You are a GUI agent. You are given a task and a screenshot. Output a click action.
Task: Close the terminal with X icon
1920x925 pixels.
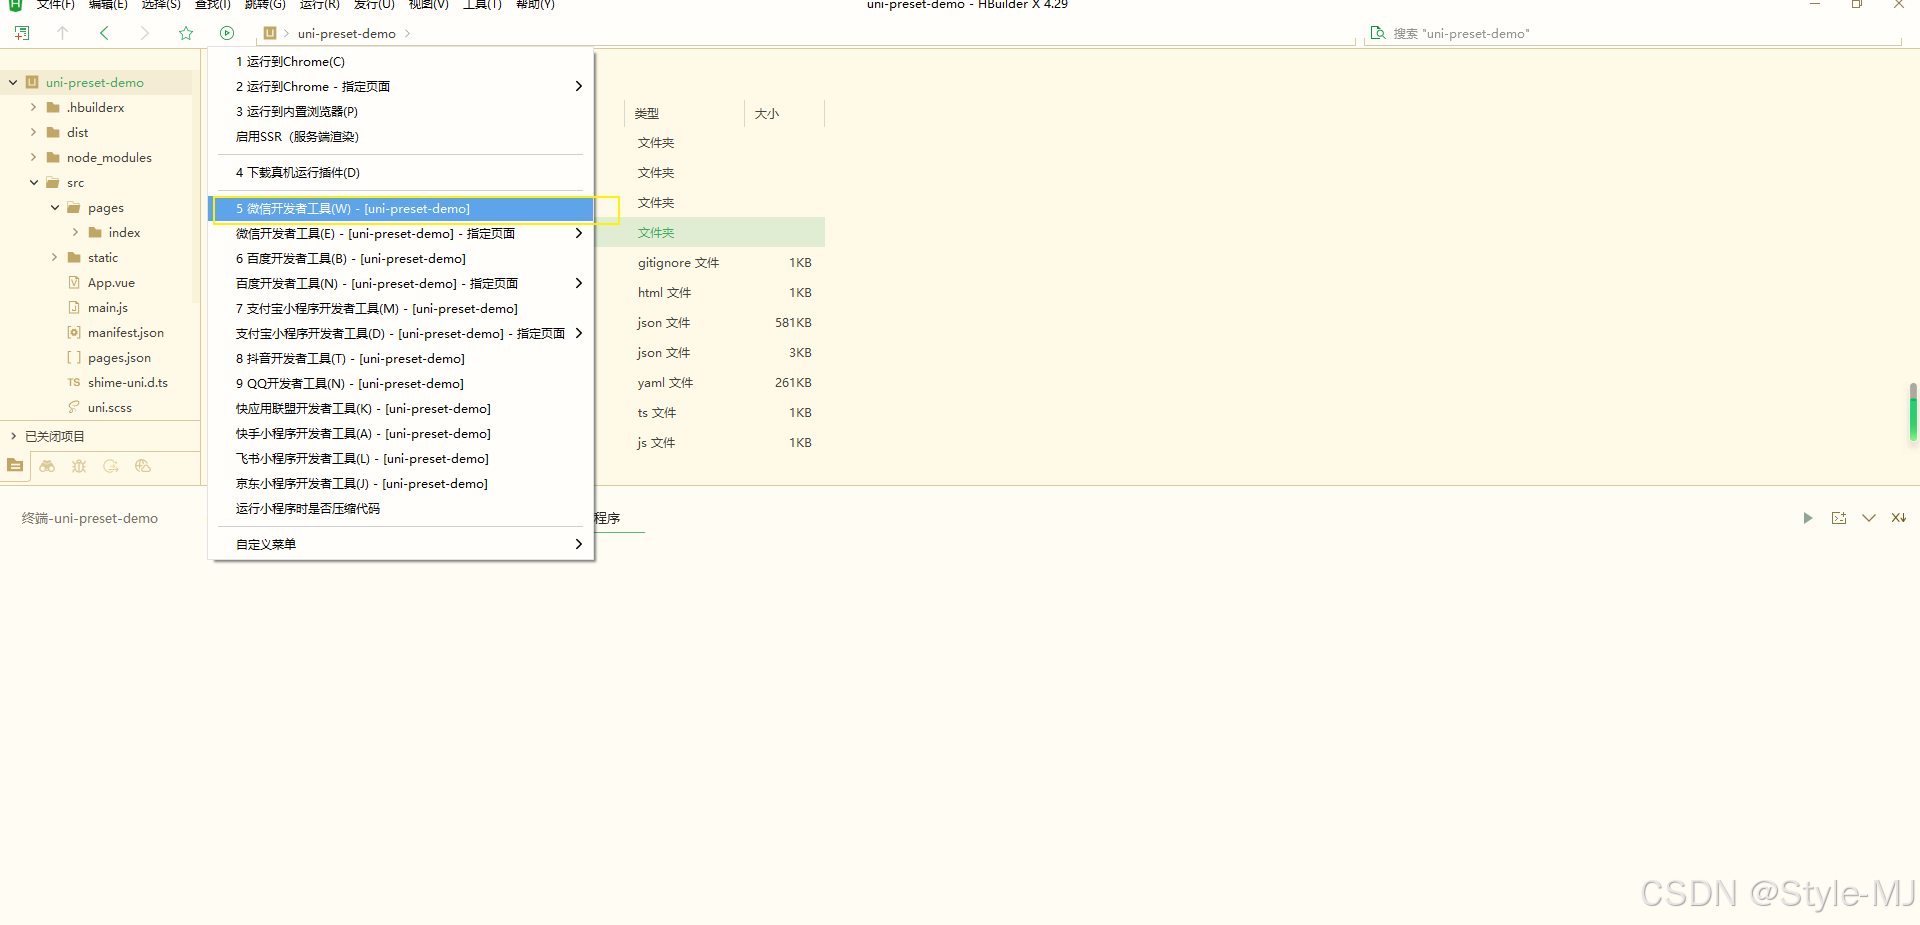tap(1898, 518)
